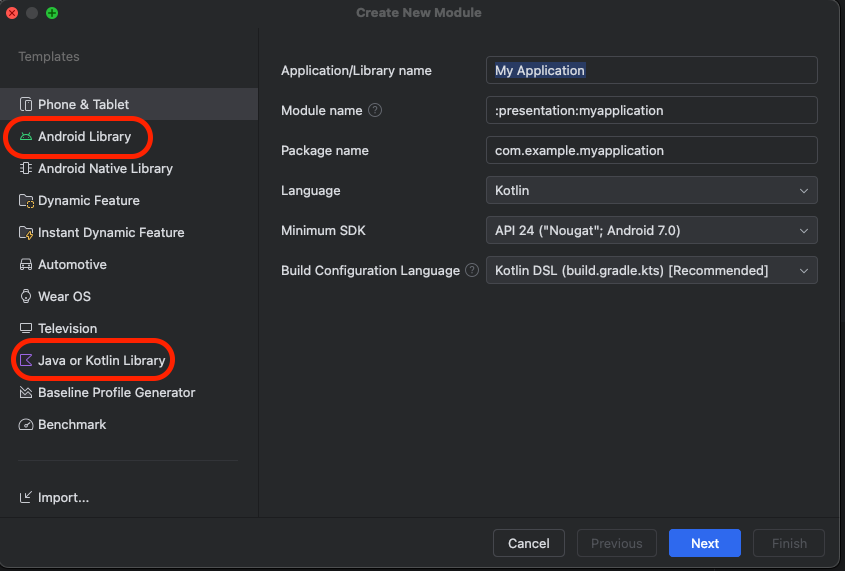845x571 pixels.
Task: Edit the Package name field
Action: [652, 150]
